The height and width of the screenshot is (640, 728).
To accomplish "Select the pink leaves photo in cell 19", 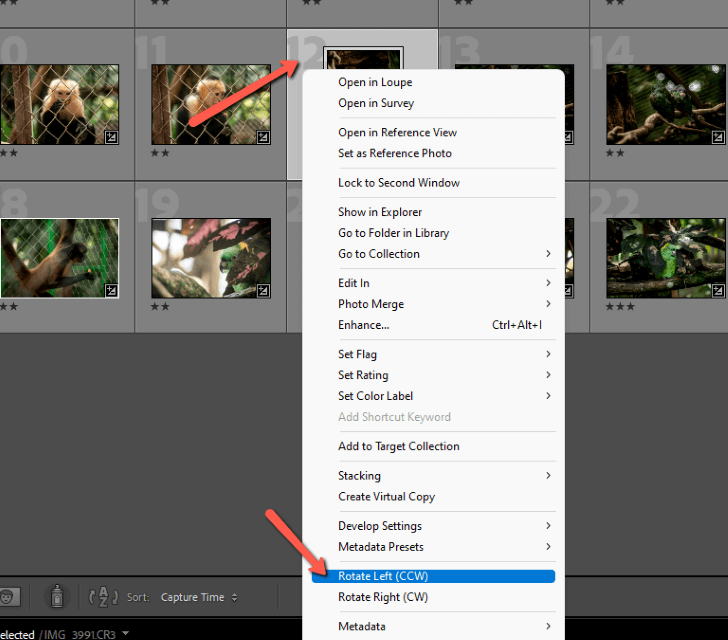I will pyautogui.click(x=211, y=258).
